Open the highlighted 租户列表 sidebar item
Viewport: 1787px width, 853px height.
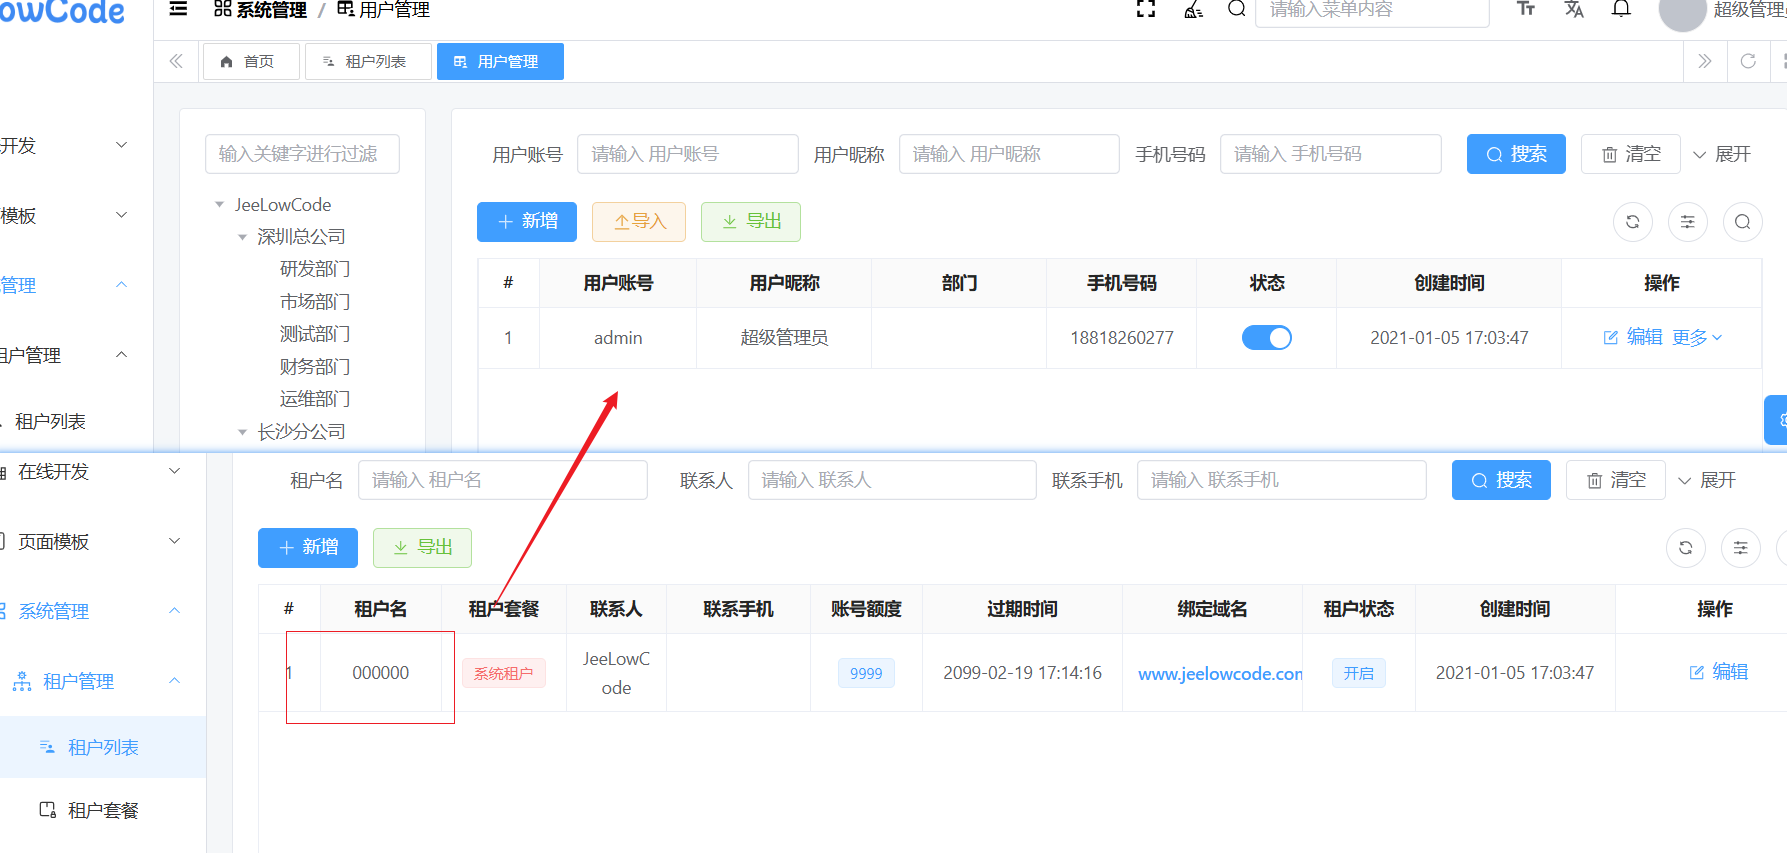(x=103, y=747)
